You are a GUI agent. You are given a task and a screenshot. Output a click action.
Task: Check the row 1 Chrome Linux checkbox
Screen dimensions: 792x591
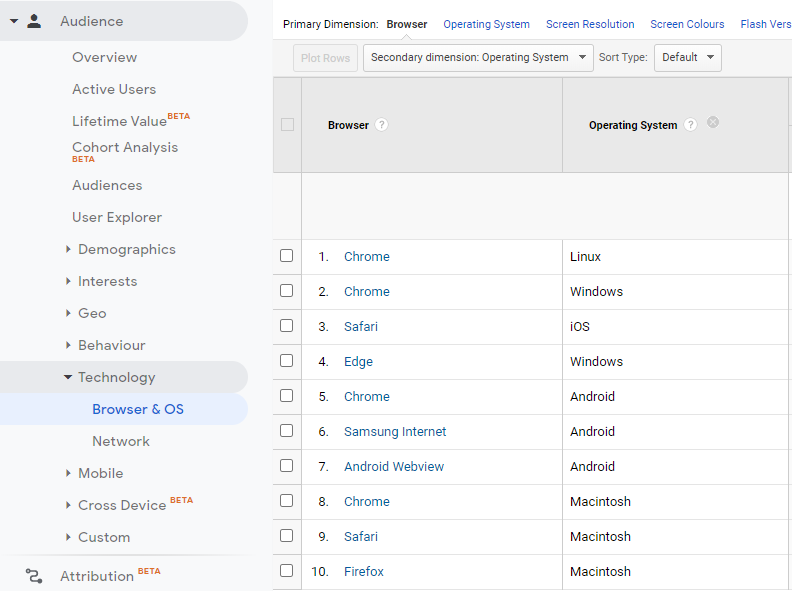click(x=286, y=256)
